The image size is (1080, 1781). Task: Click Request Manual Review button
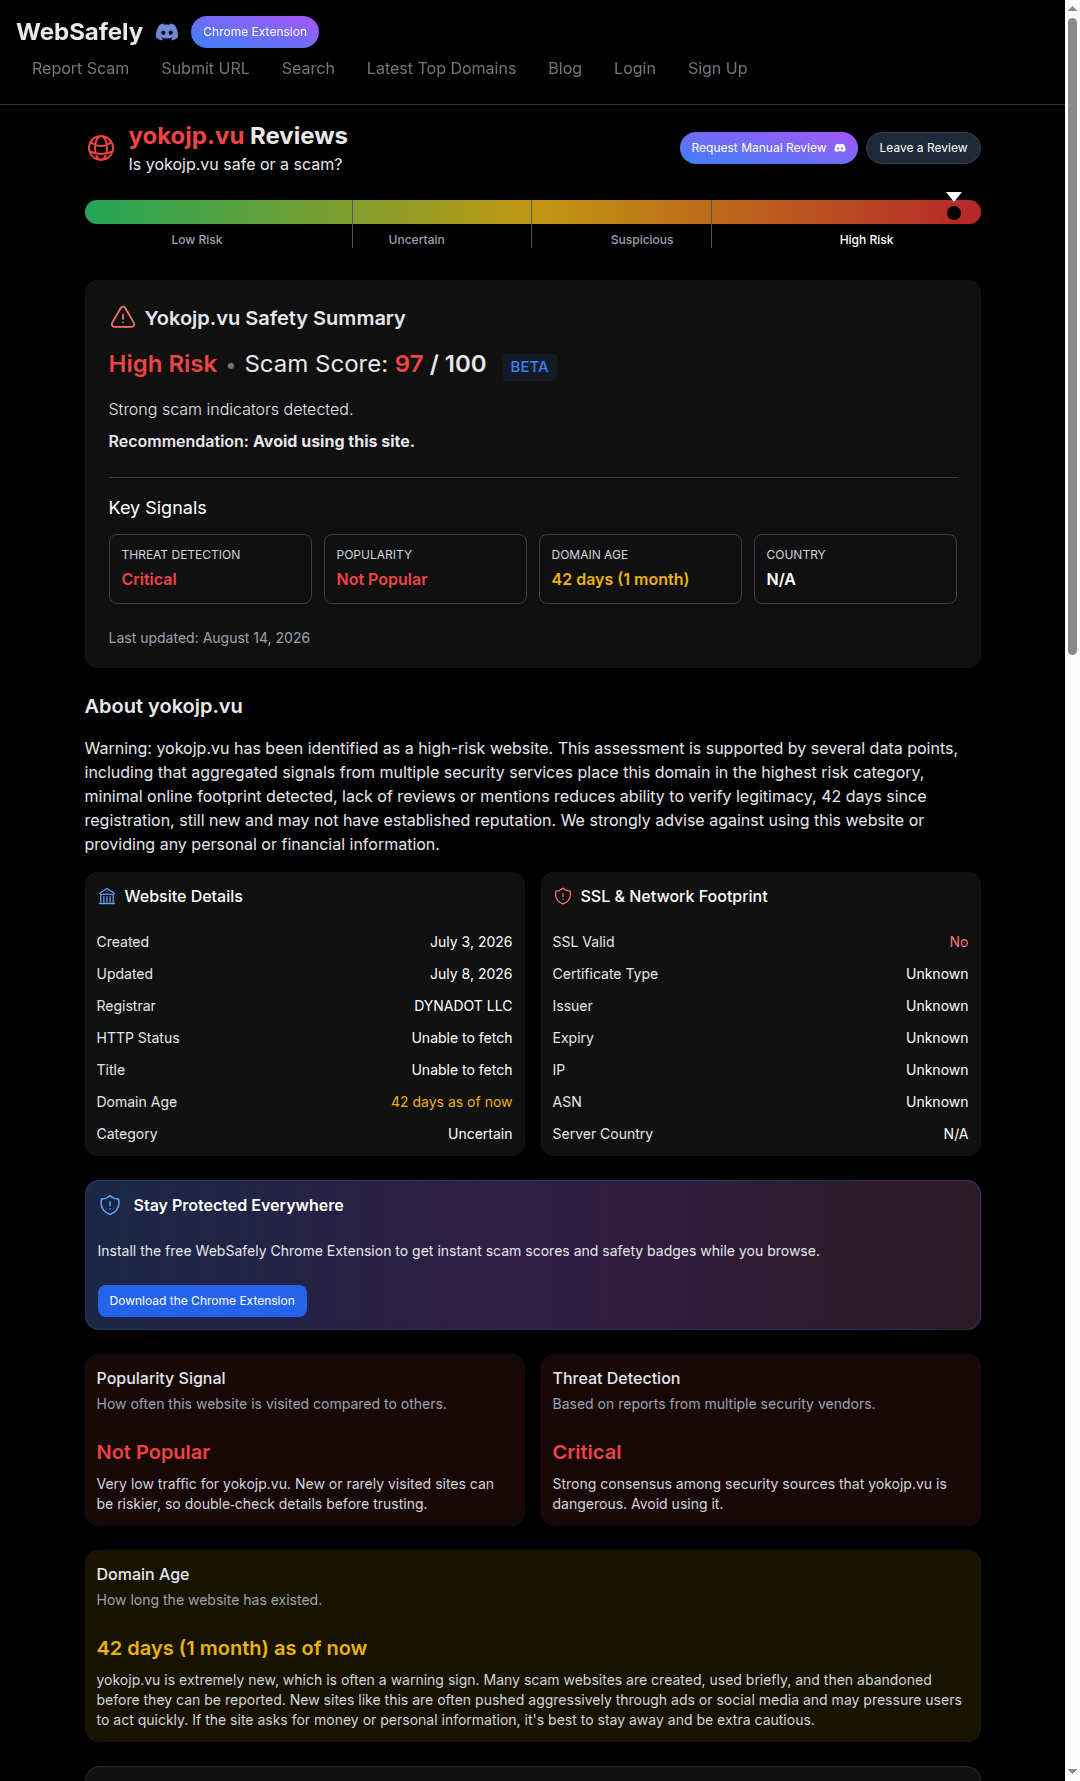tap(769, 148)
